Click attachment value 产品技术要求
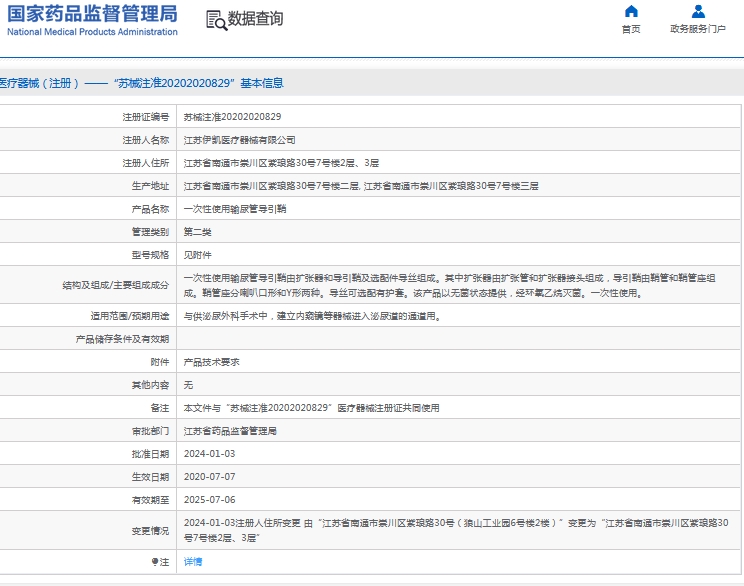This screenshot has height=586, width=744. (x=212, y=363)
